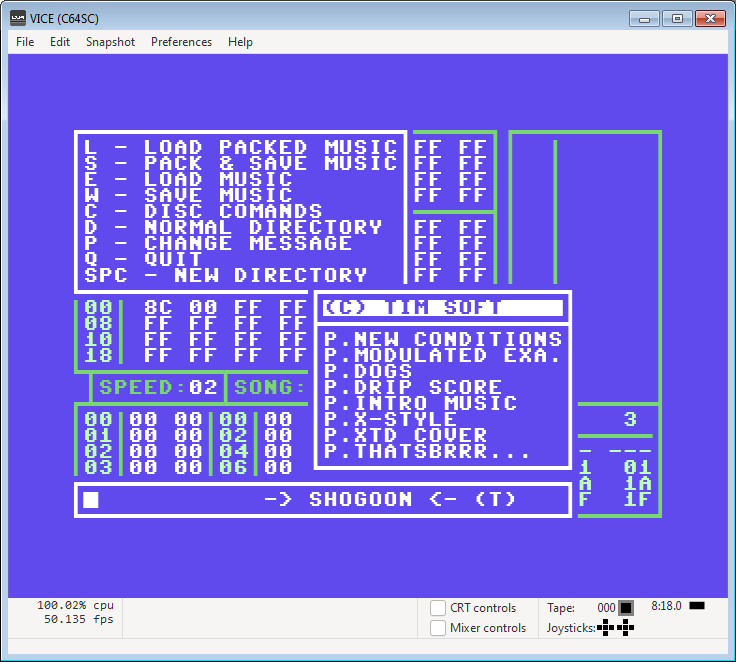736x662 pixels.
Task: Click the 'S - PACK & SAVE MUSIC' line
Action: tap(240, 163)
